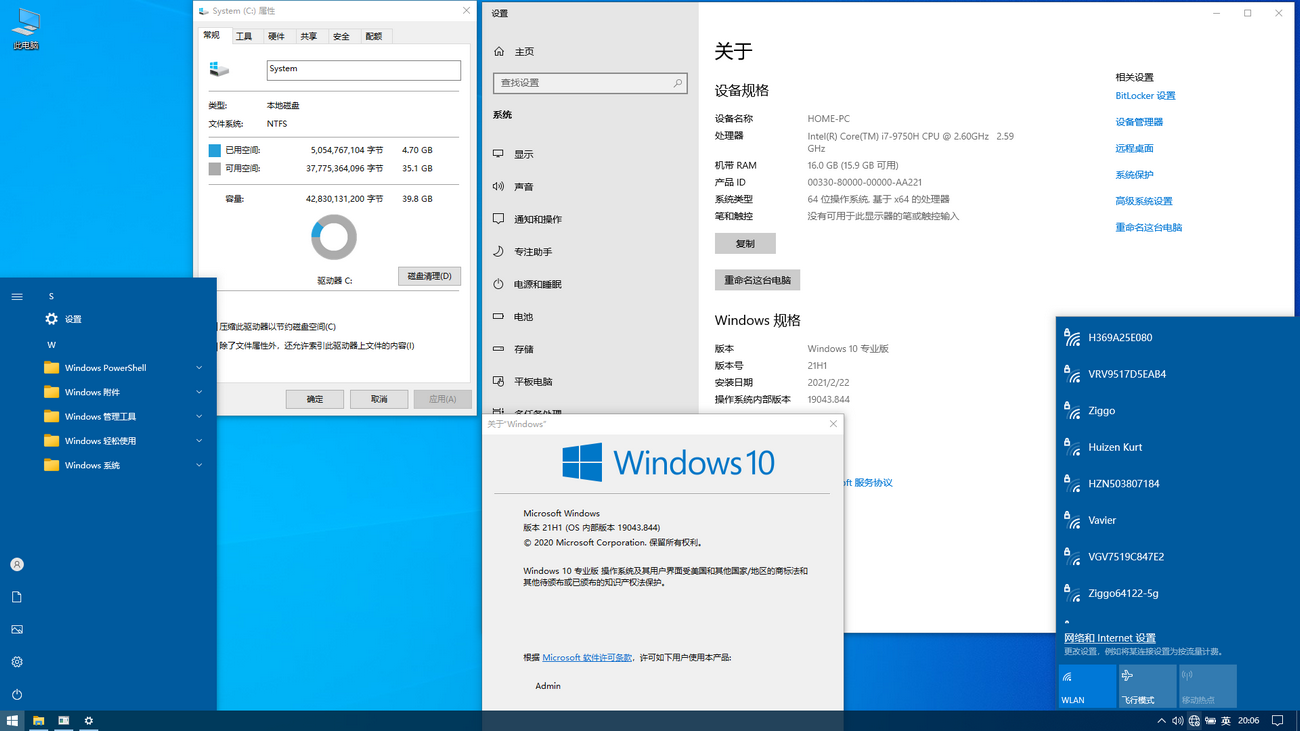The width and height of the screenshot is (1300, 731).
Task: Open 远程桌面 link
Action: click(x=1134, y=148)
